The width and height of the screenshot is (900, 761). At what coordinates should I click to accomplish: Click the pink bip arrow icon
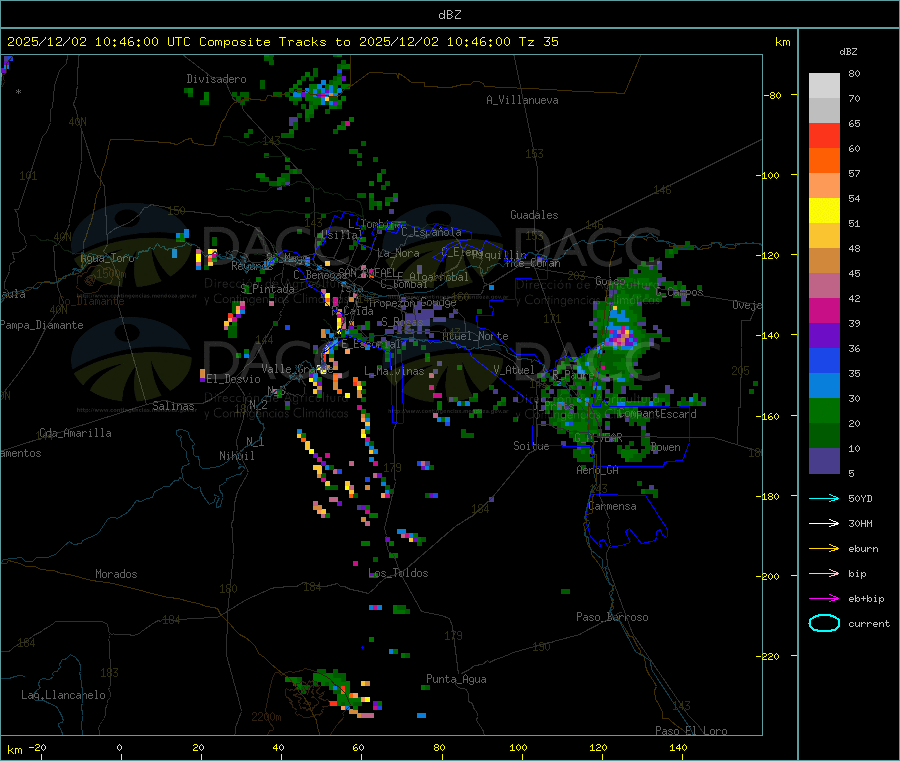point(824,573)
